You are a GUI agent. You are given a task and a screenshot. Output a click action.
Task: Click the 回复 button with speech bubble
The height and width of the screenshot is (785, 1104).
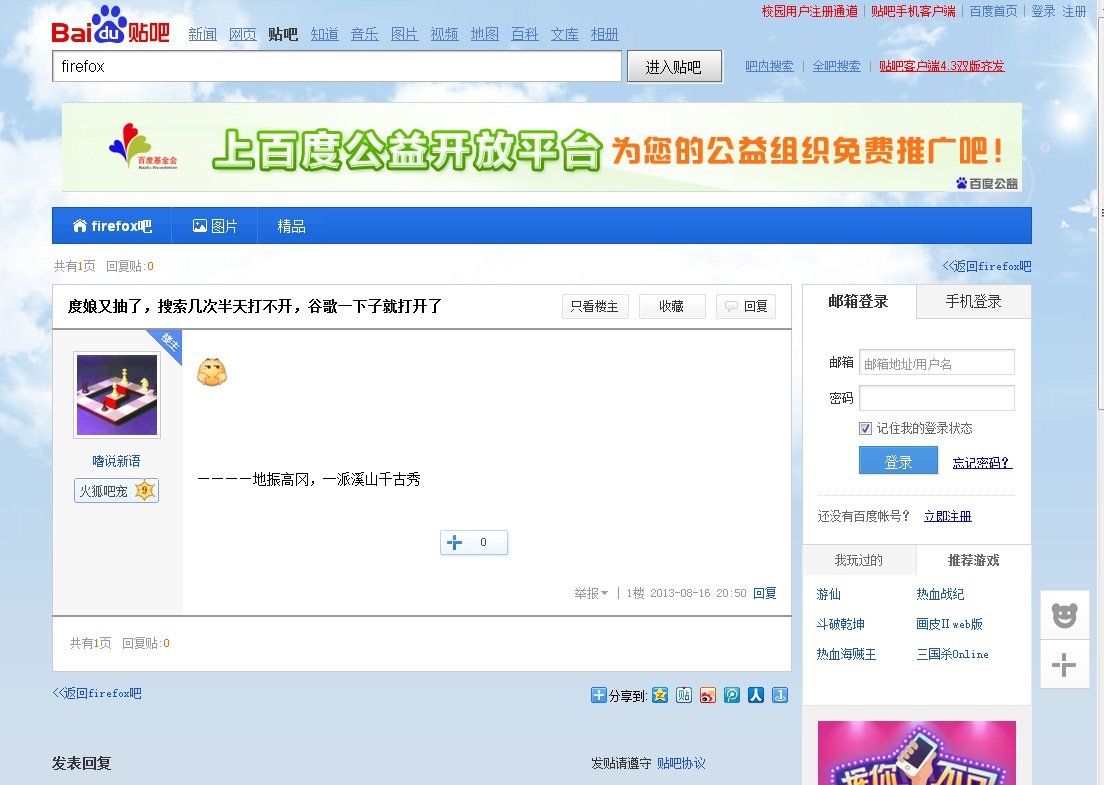click(x=746, y=306)
